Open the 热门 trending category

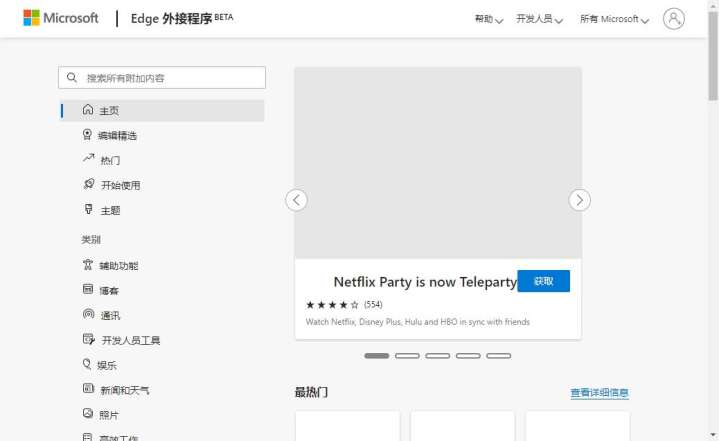[110, 160]
